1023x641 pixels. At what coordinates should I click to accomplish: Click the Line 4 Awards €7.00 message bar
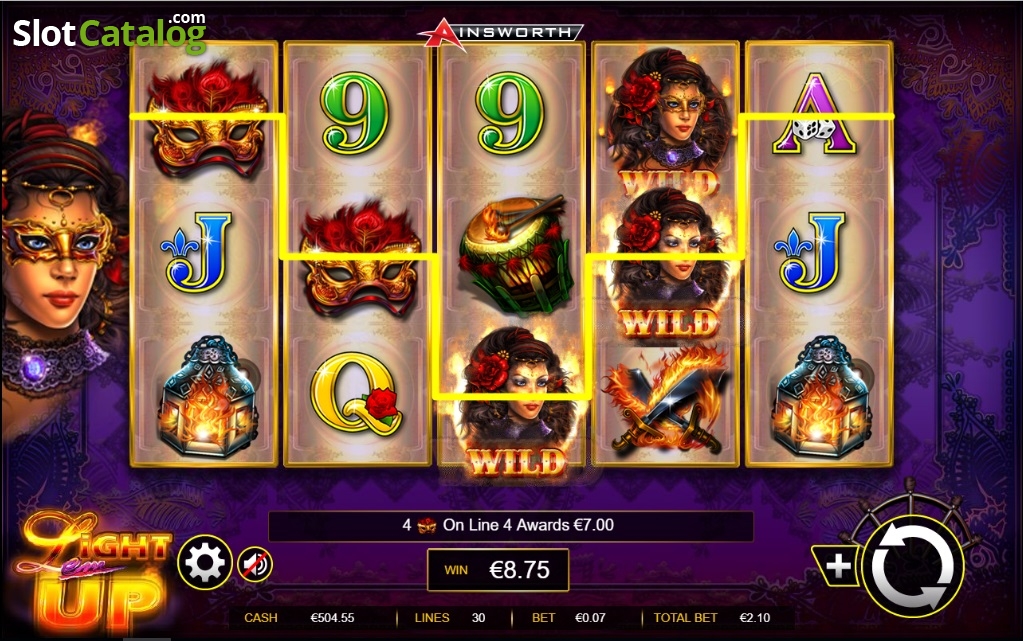pos(511,525)
